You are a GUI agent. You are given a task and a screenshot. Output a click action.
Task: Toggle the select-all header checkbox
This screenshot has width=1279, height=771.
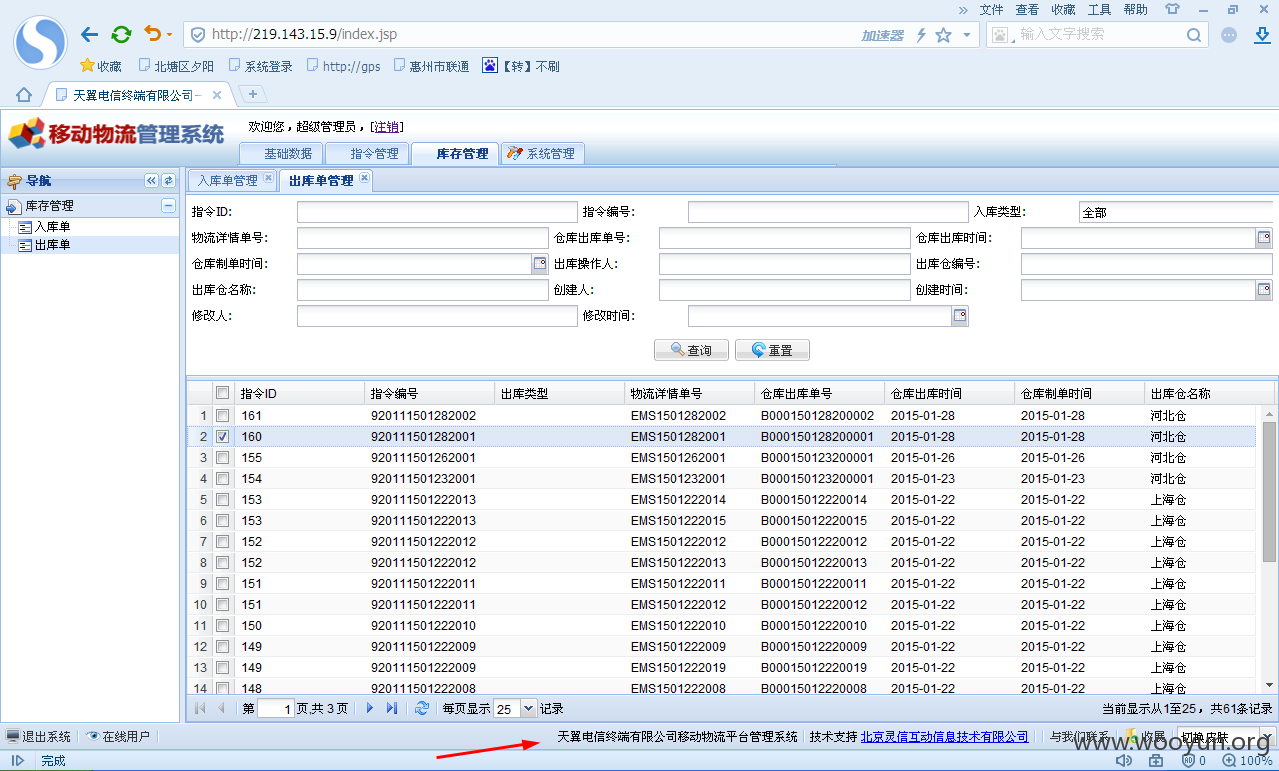coord(223,393)
